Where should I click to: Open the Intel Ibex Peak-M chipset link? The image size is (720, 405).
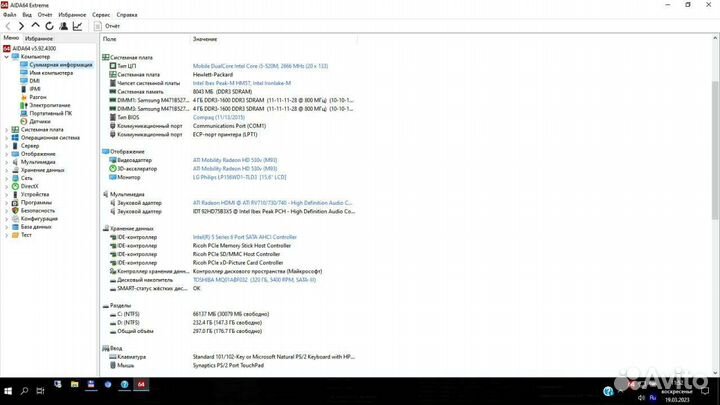point(242,83)
